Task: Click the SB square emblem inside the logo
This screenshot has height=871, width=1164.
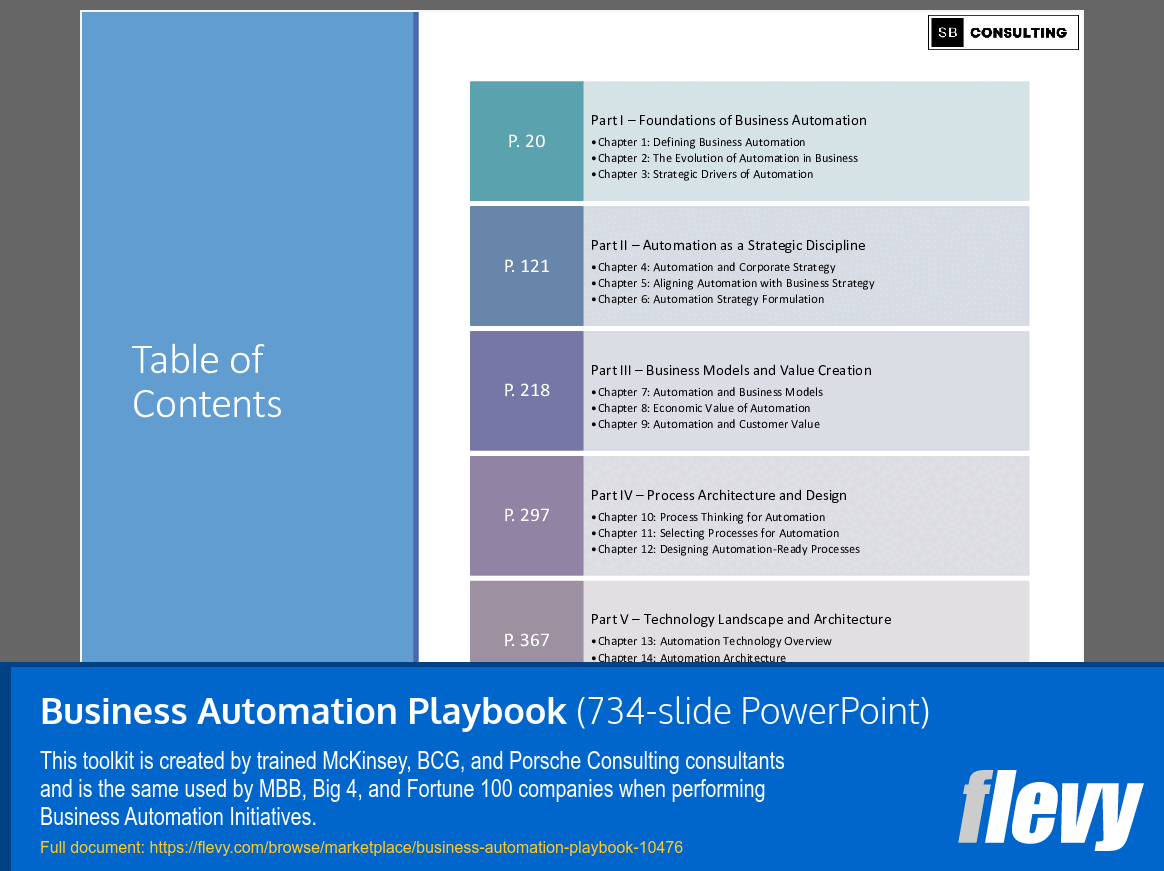Action: (x=945, y=32)
